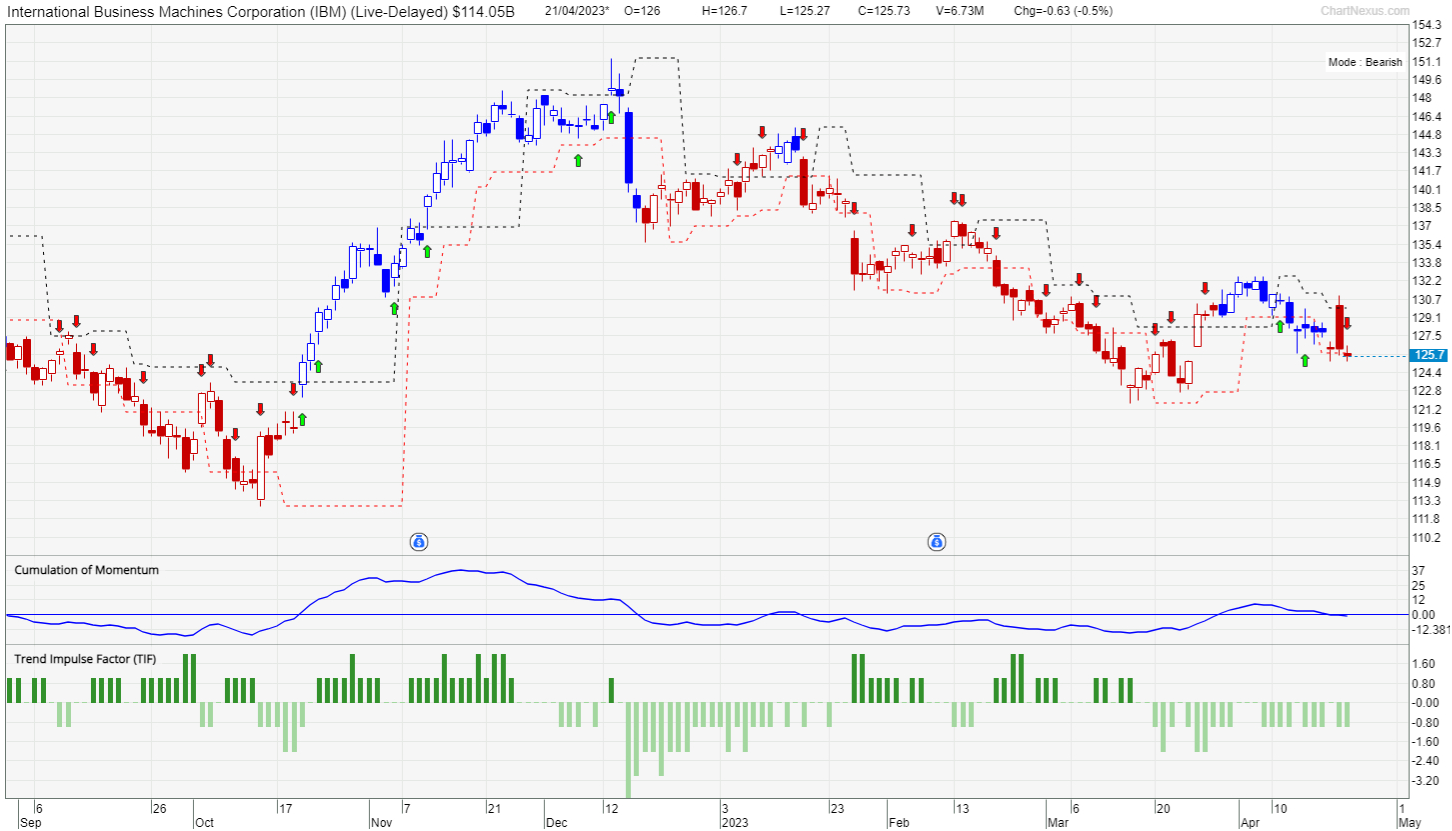1452x831 pixels.
Task: Click the 21 date tick label
Action: pyautogui.click(x=494, y=808)
